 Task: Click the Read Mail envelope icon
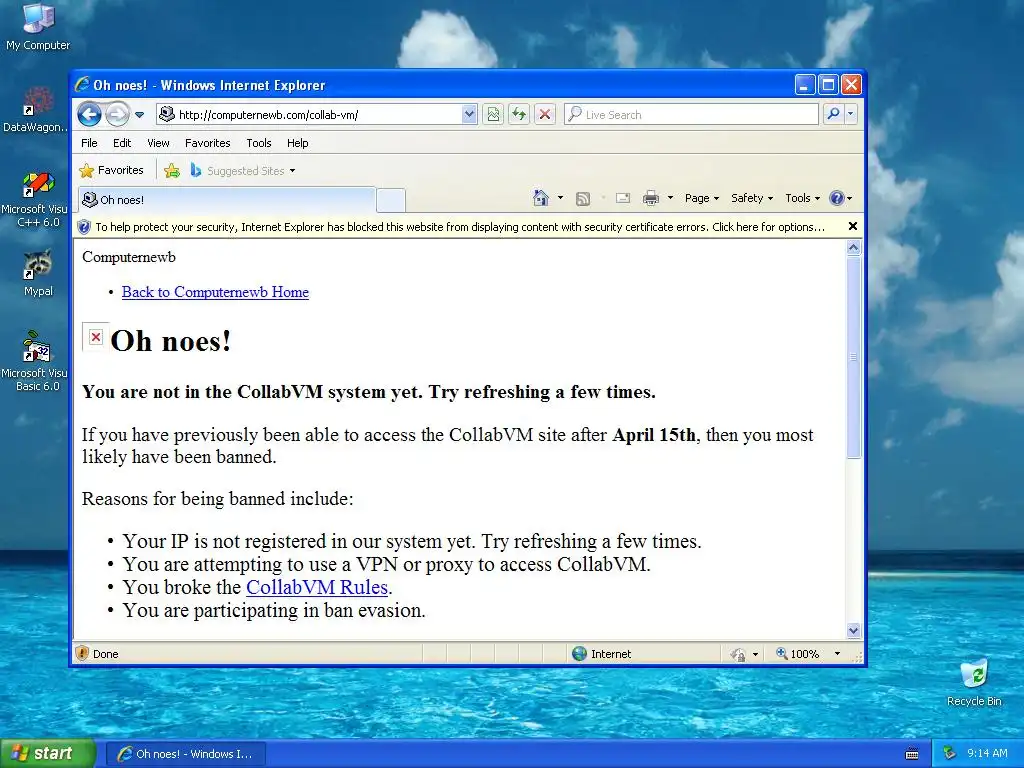pyautogui.click(x=622, y=198)
